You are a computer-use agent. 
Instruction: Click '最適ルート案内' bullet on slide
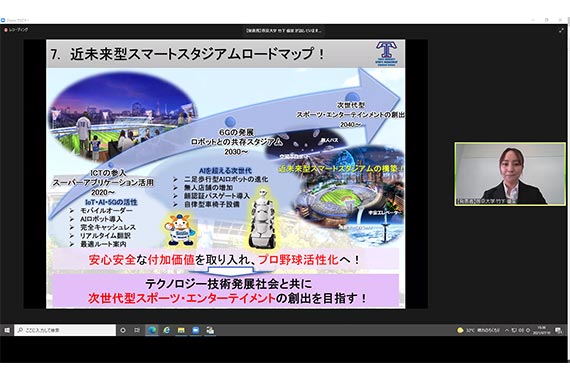(103, 244)
